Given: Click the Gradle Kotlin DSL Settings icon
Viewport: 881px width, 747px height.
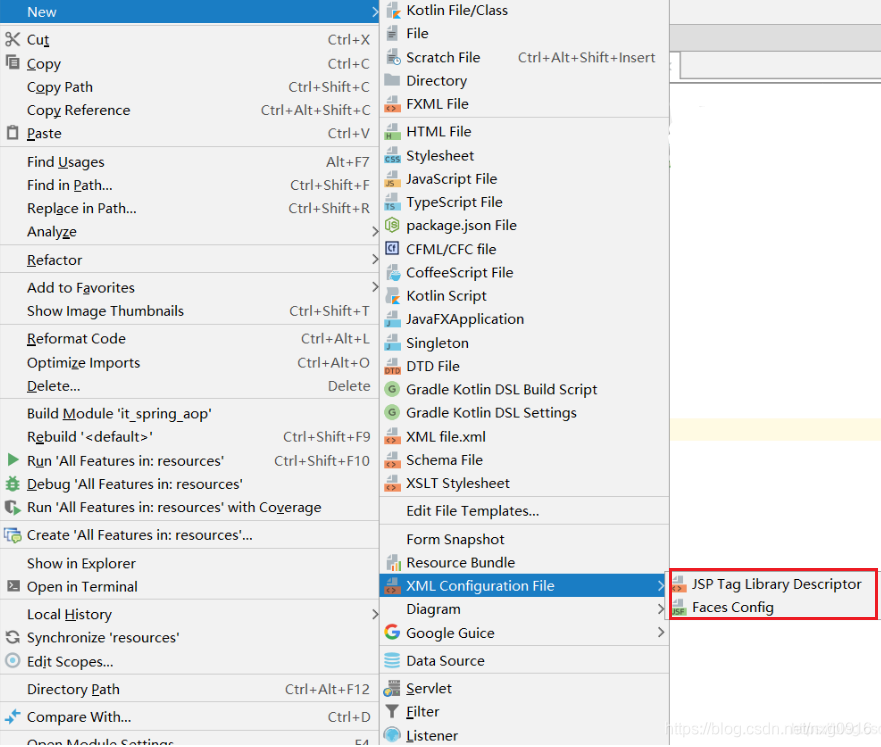Looking at the screenshot, I should (x=392, y=413).
